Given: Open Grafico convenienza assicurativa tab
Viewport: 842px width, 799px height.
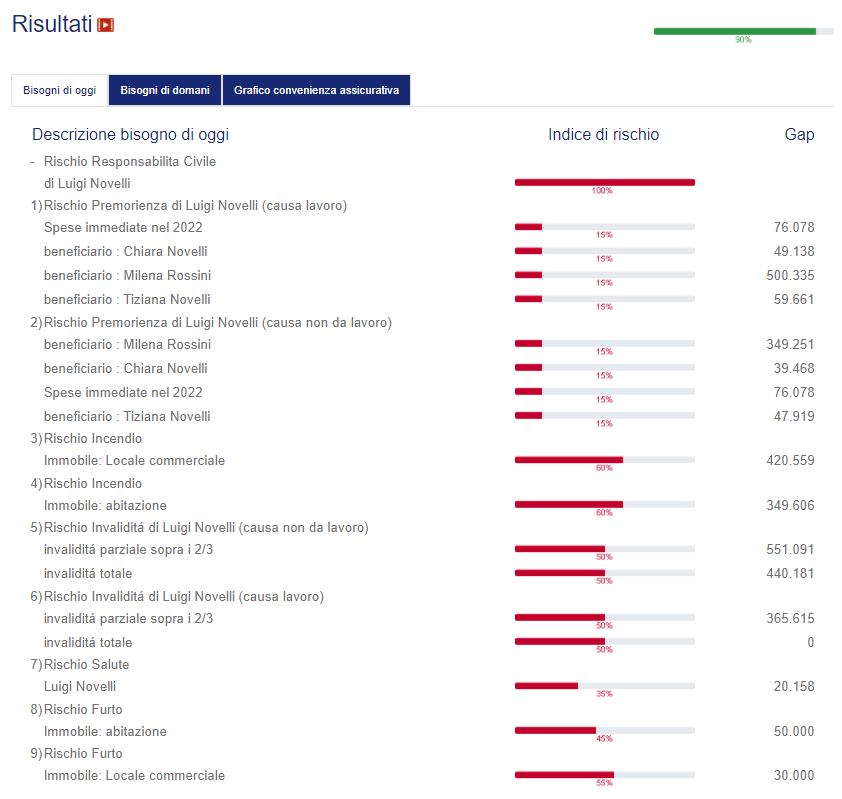Looking at the screenshot, I should coord(316,90).
